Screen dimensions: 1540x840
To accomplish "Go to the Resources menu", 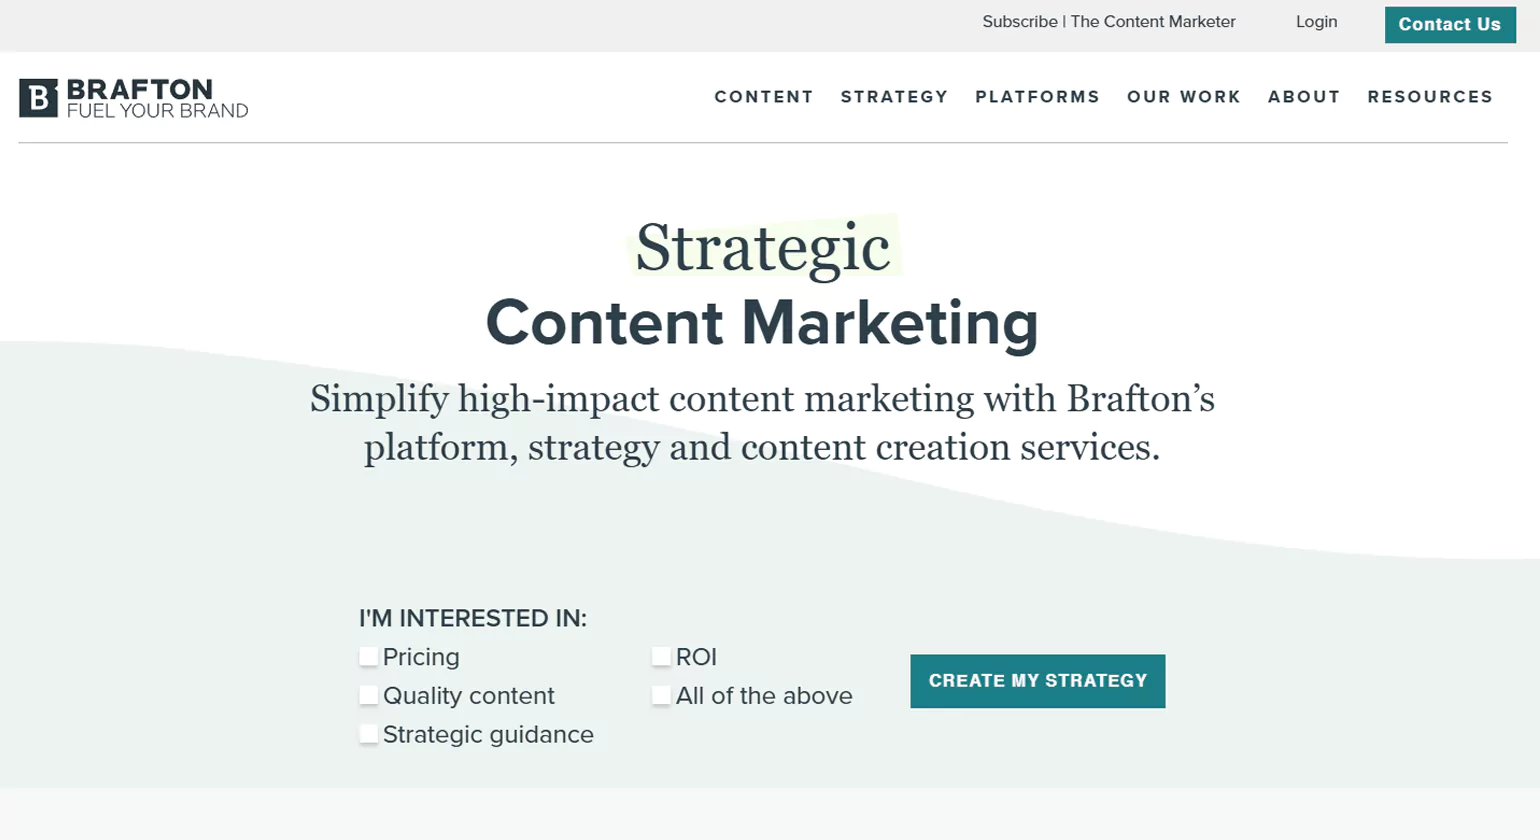I will pyautogui.click(x=1430, y=97).
